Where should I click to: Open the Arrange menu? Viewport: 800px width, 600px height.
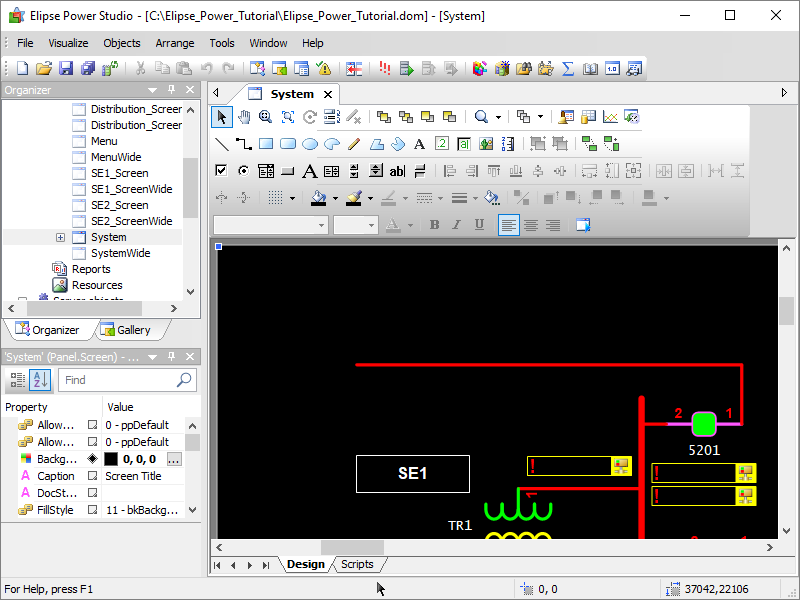[x=175, y=43]
